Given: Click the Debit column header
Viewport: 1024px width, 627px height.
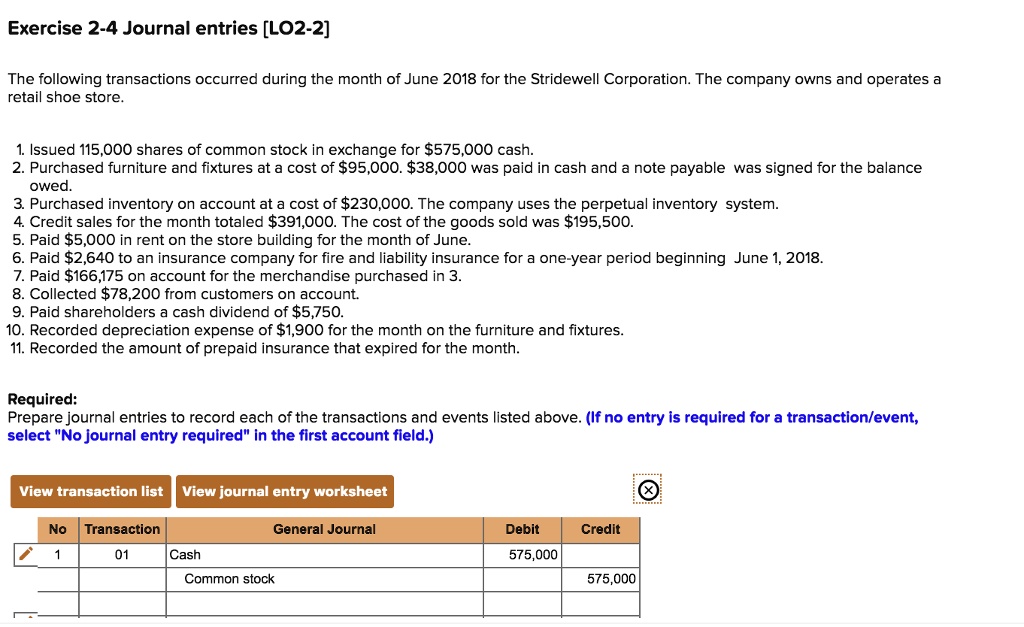Looking at the screenshot, I should [522, 529].
